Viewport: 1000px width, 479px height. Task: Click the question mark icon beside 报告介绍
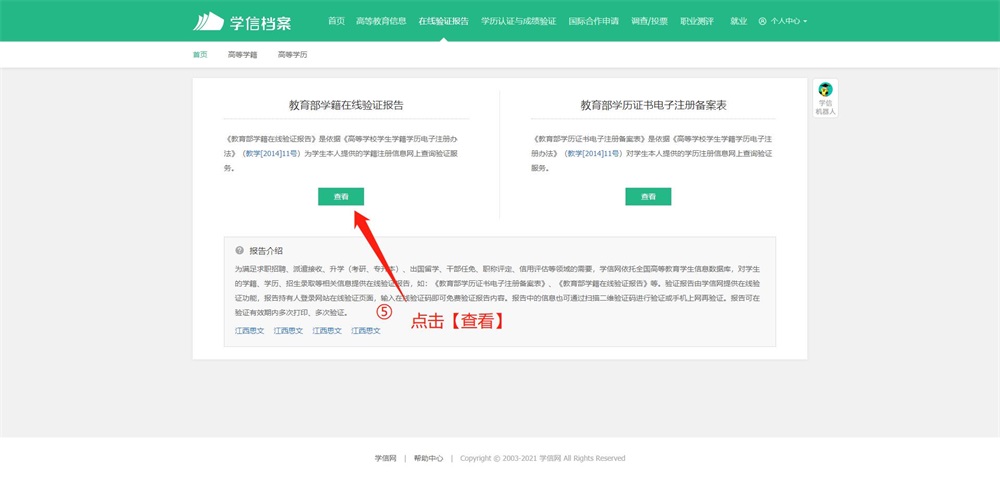(240, 251)
